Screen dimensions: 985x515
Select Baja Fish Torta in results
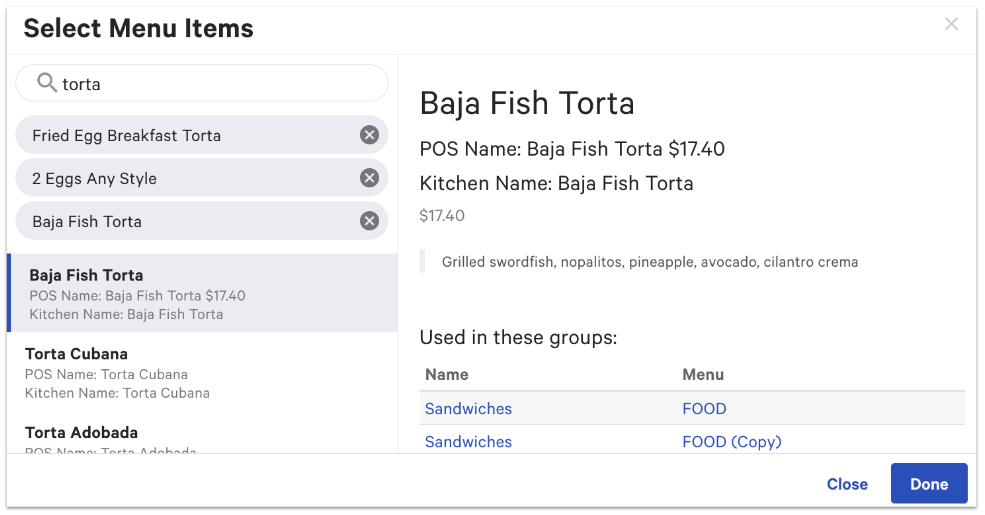pos(200,293)
